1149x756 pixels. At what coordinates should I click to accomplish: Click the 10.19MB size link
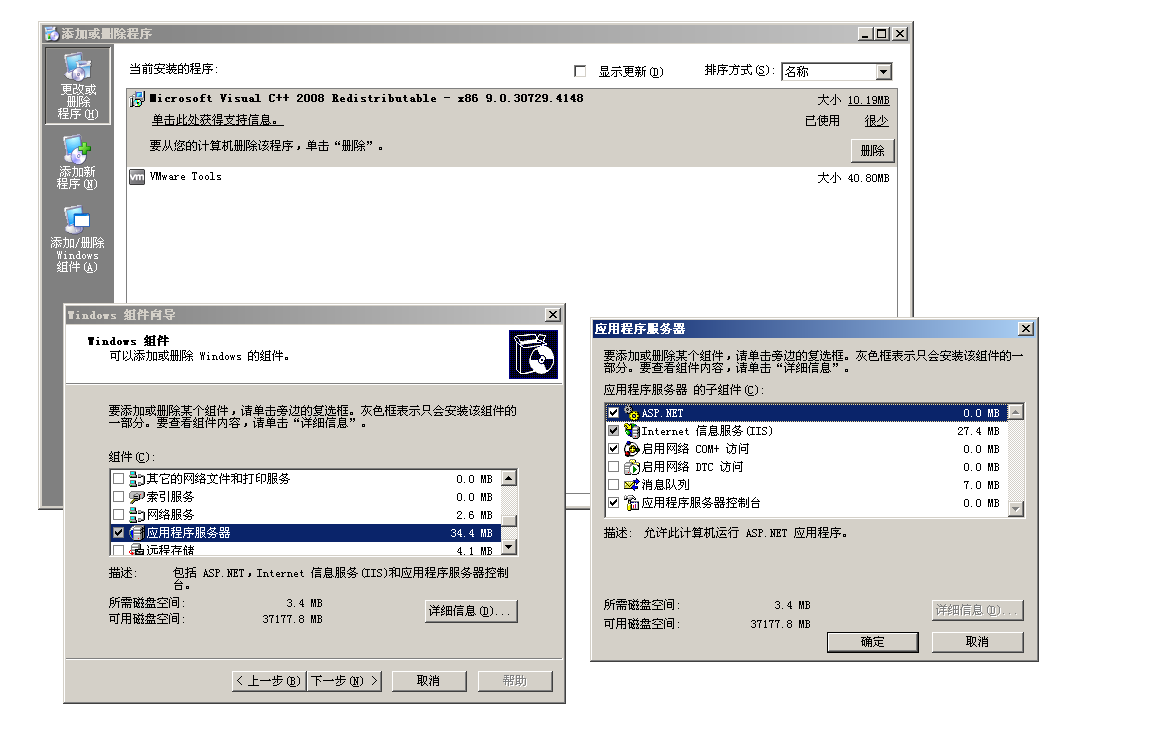pyautogui.click(x=868, y=100)
